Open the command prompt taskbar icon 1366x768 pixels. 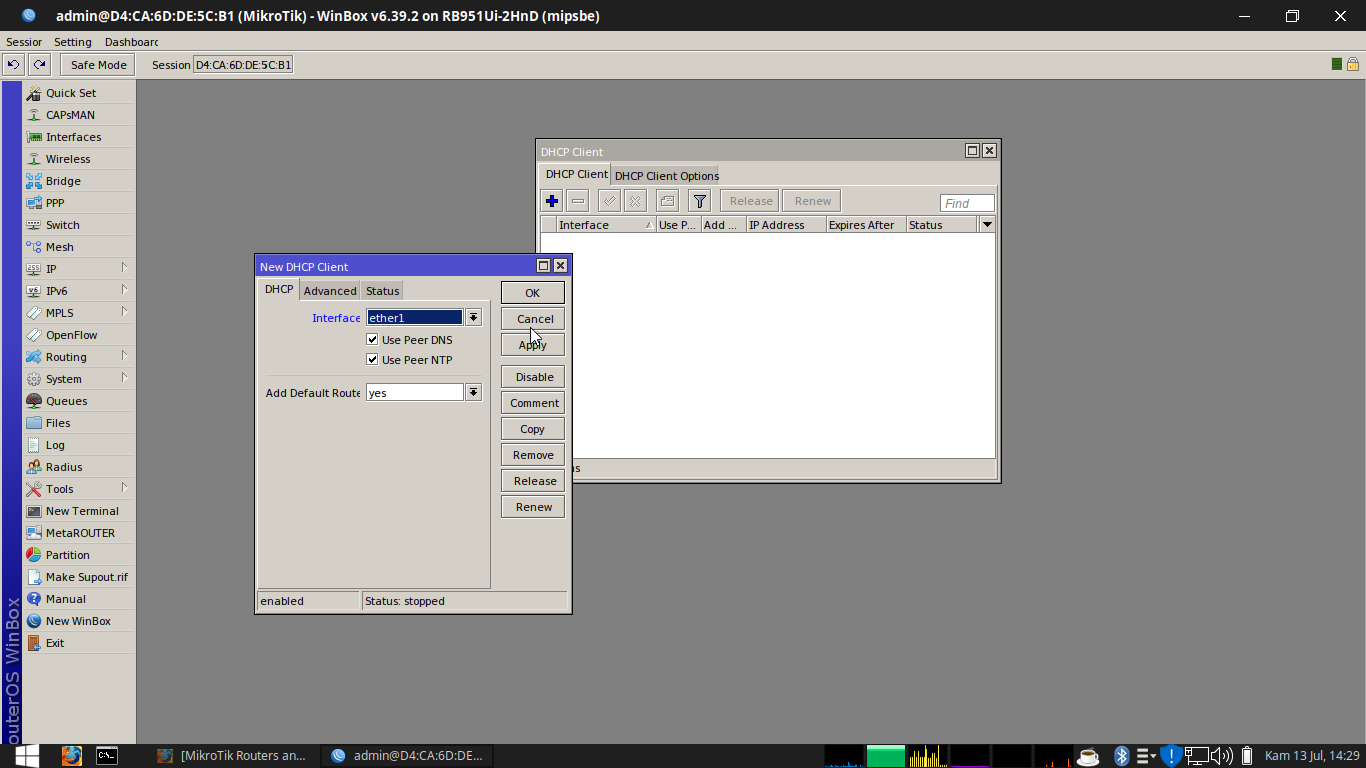coord(107,756)
